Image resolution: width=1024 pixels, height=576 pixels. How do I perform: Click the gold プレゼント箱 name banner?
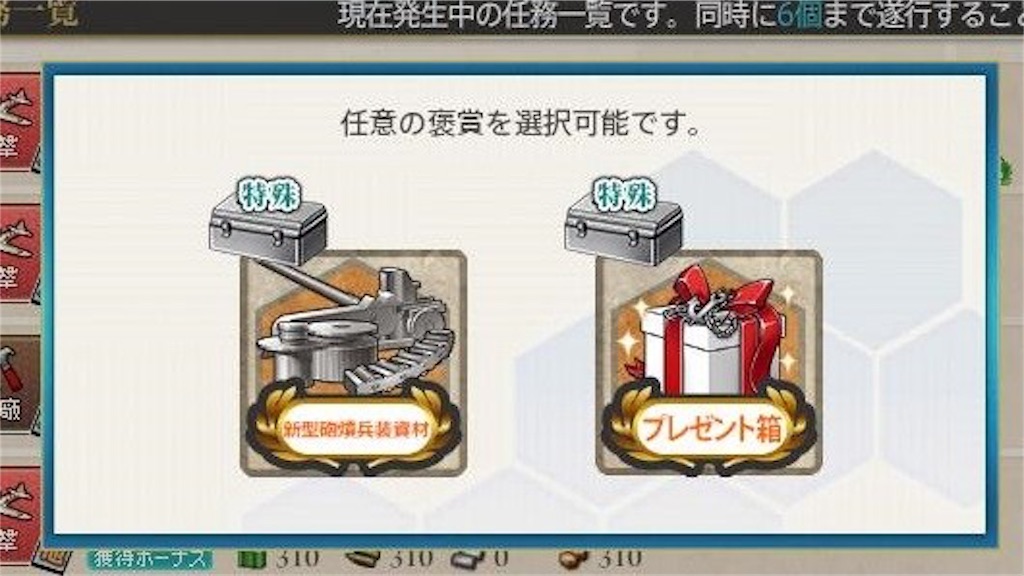(709, 428)
